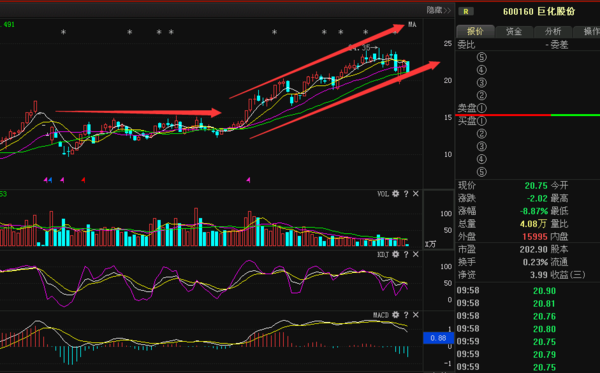
Task: Open help for MACD indicator
Action: [406, 315]
